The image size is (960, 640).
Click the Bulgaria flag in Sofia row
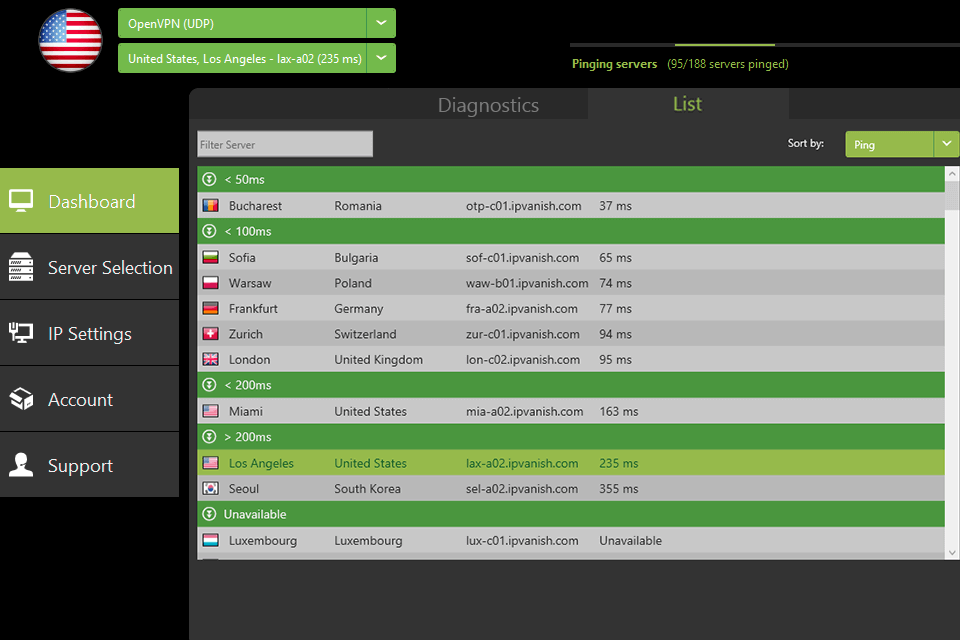pyautogui.click(x=211, y=257)
